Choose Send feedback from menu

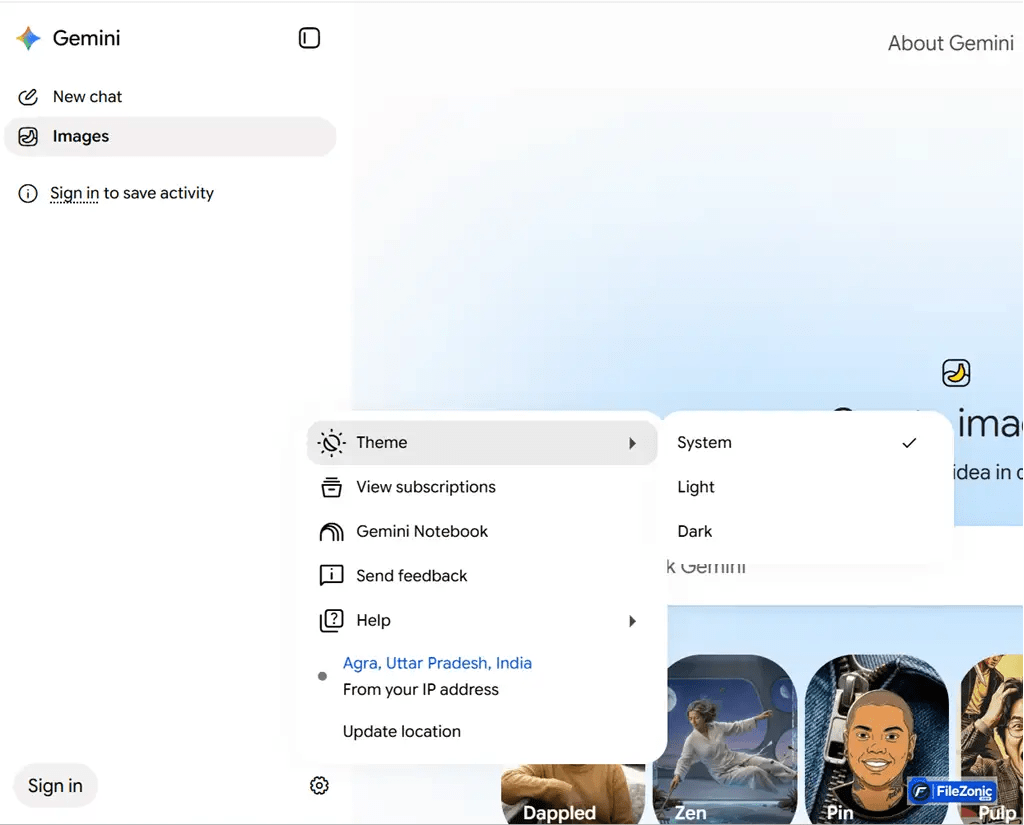coord(482,575)
